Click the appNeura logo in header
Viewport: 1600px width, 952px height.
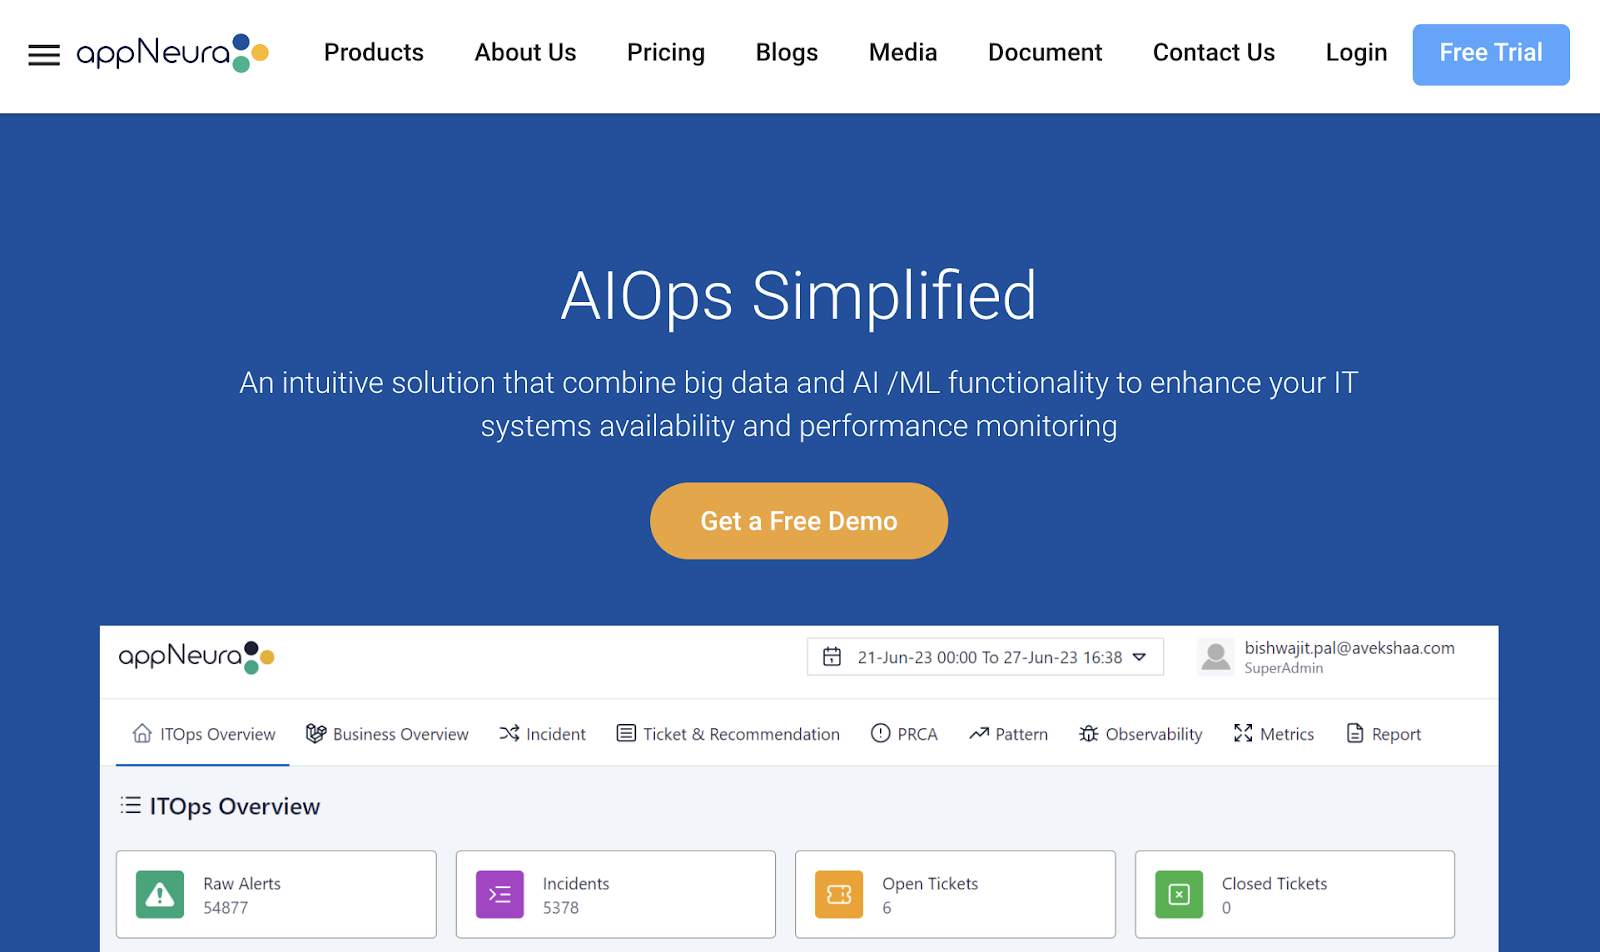pos(173,53)
